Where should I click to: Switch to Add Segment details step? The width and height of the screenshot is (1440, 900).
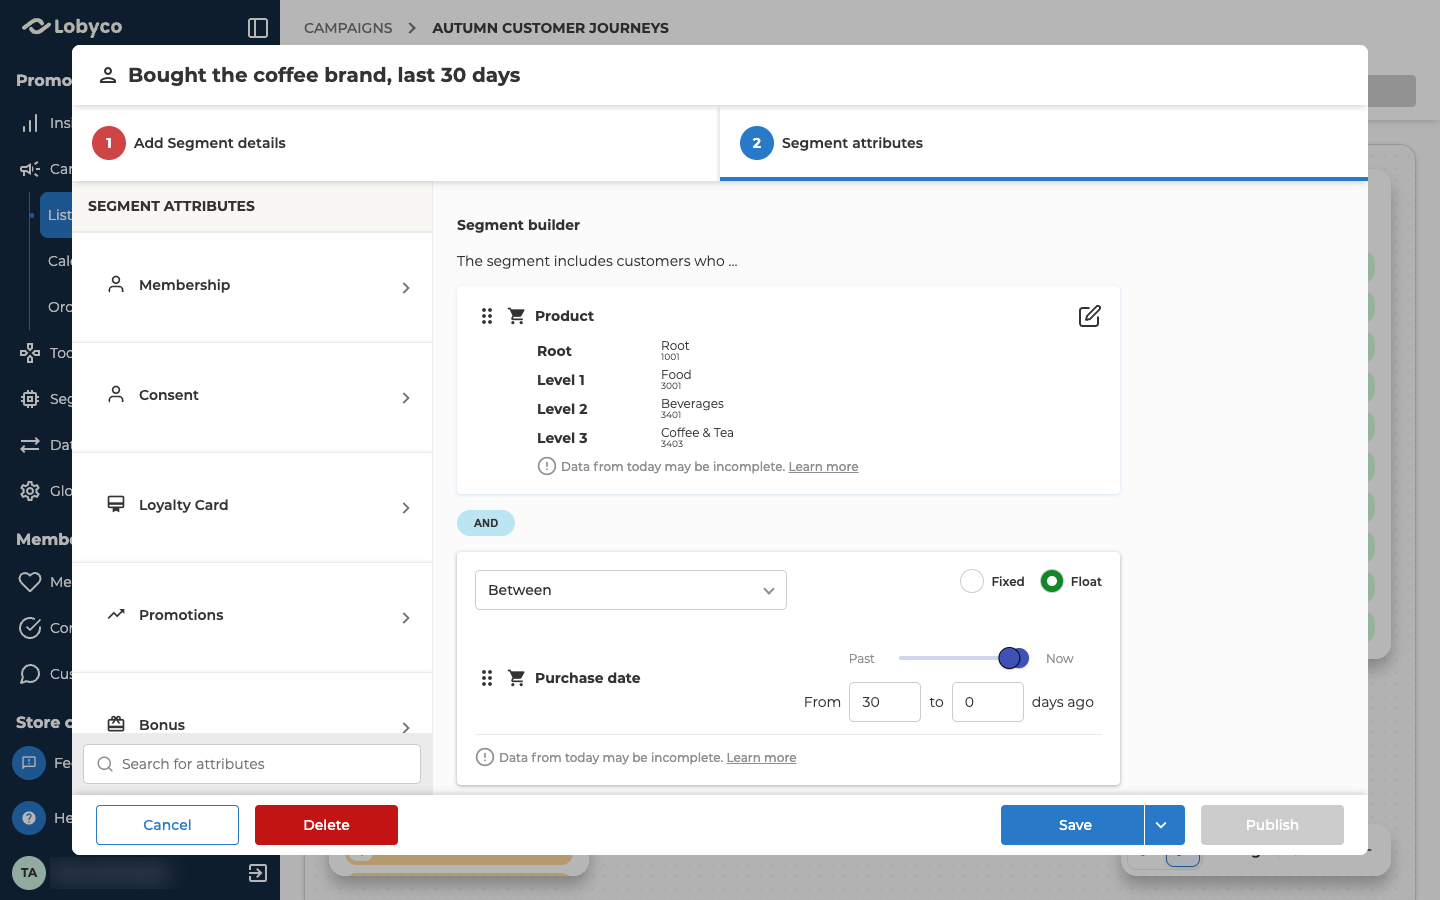tap(396, 143)
